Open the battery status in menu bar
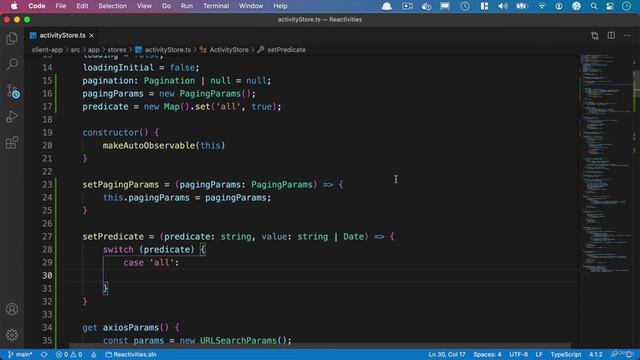This screenshot has width=640, height=360. (522, 6)
